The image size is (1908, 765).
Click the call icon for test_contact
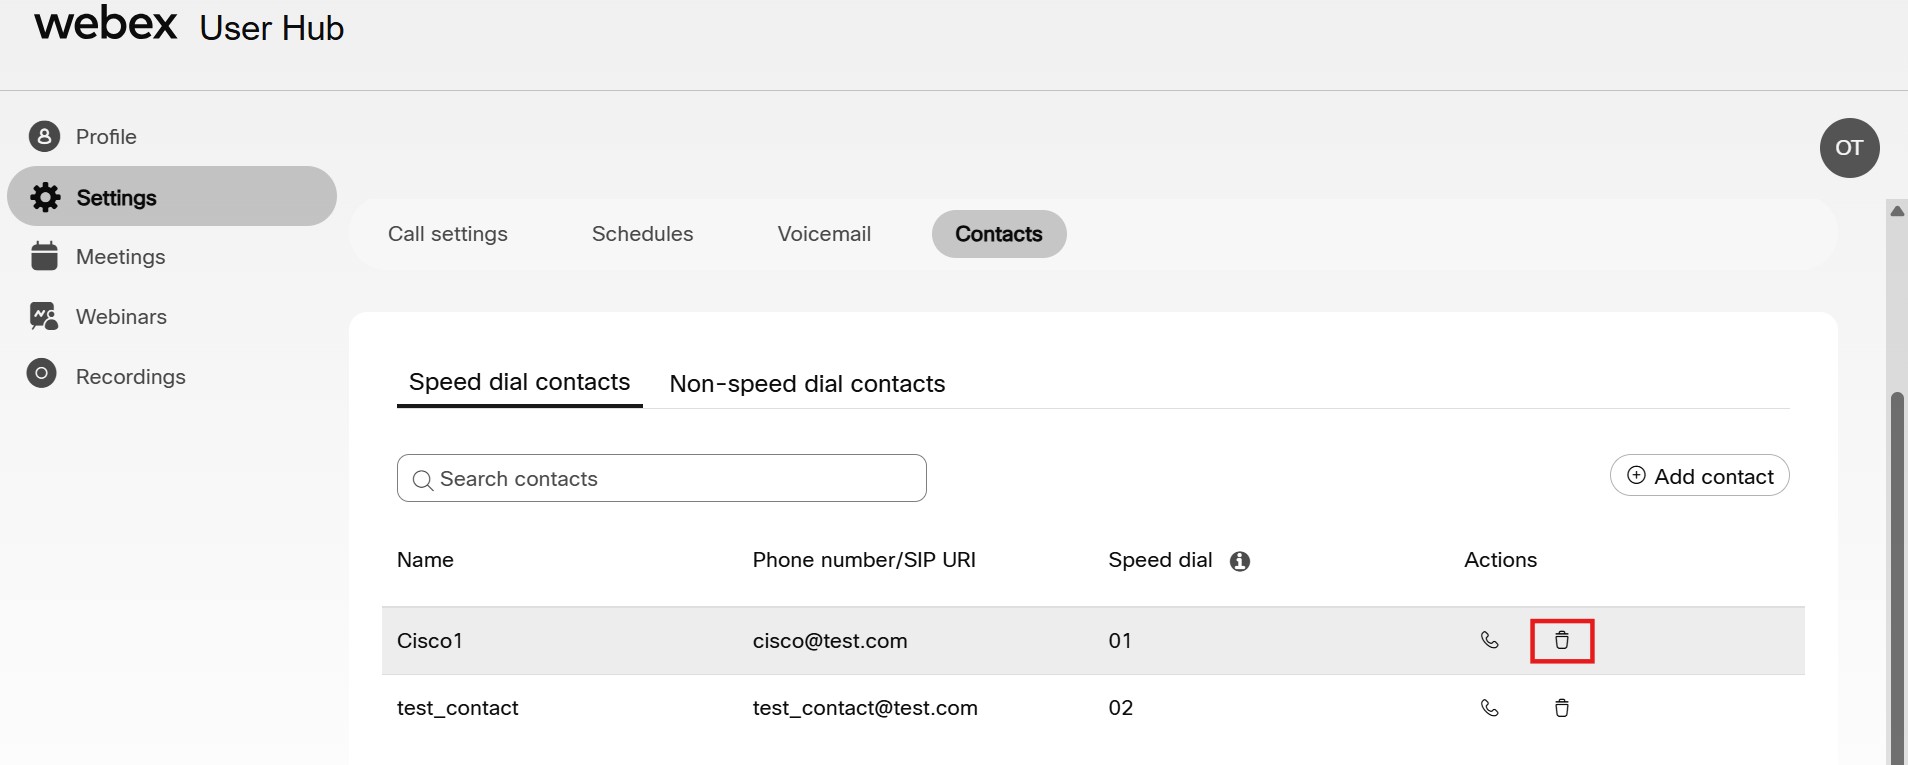tap(1489, 708)
